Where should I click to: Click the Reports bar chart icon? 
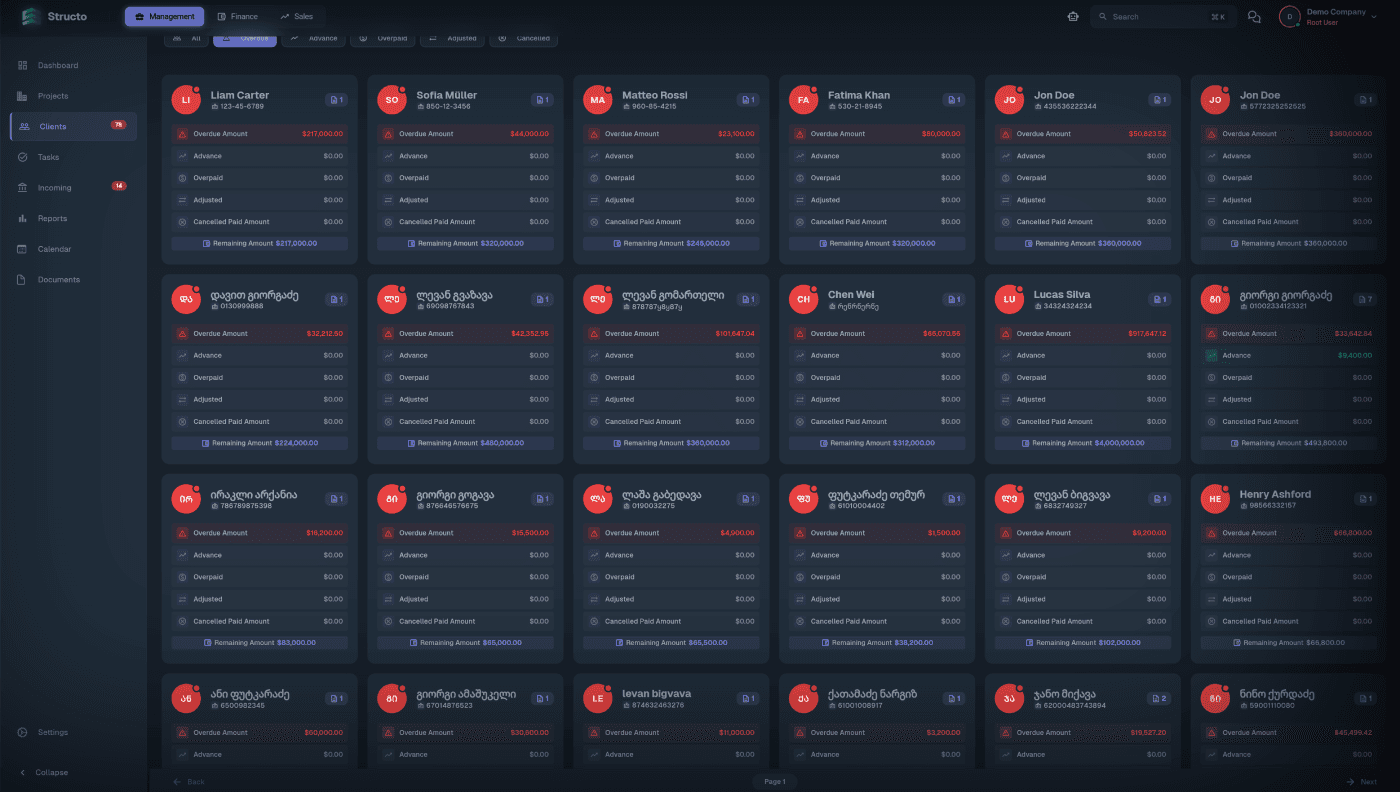(22, 218)
